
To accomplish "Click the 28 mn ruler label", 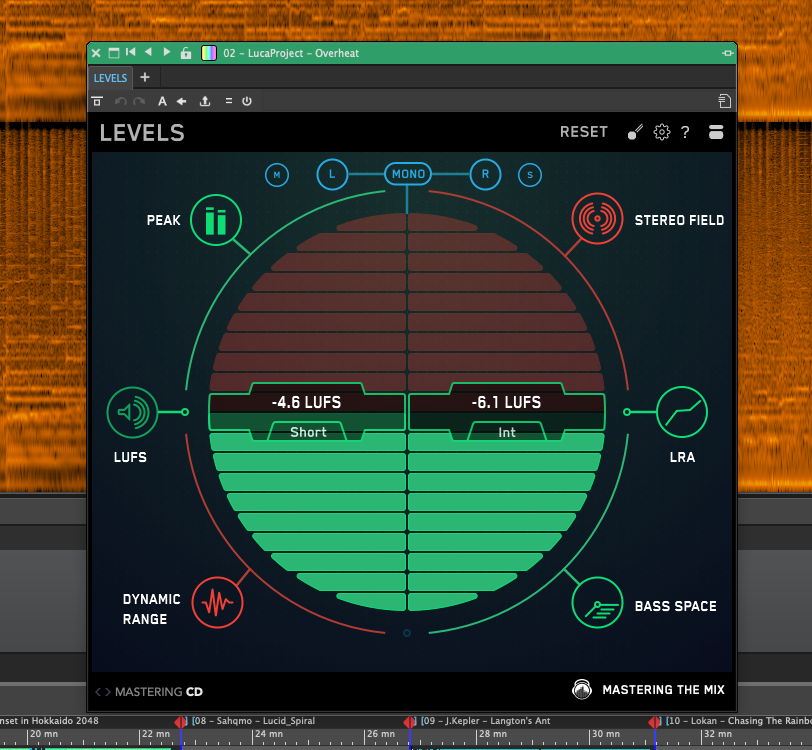I will (492, 734).
